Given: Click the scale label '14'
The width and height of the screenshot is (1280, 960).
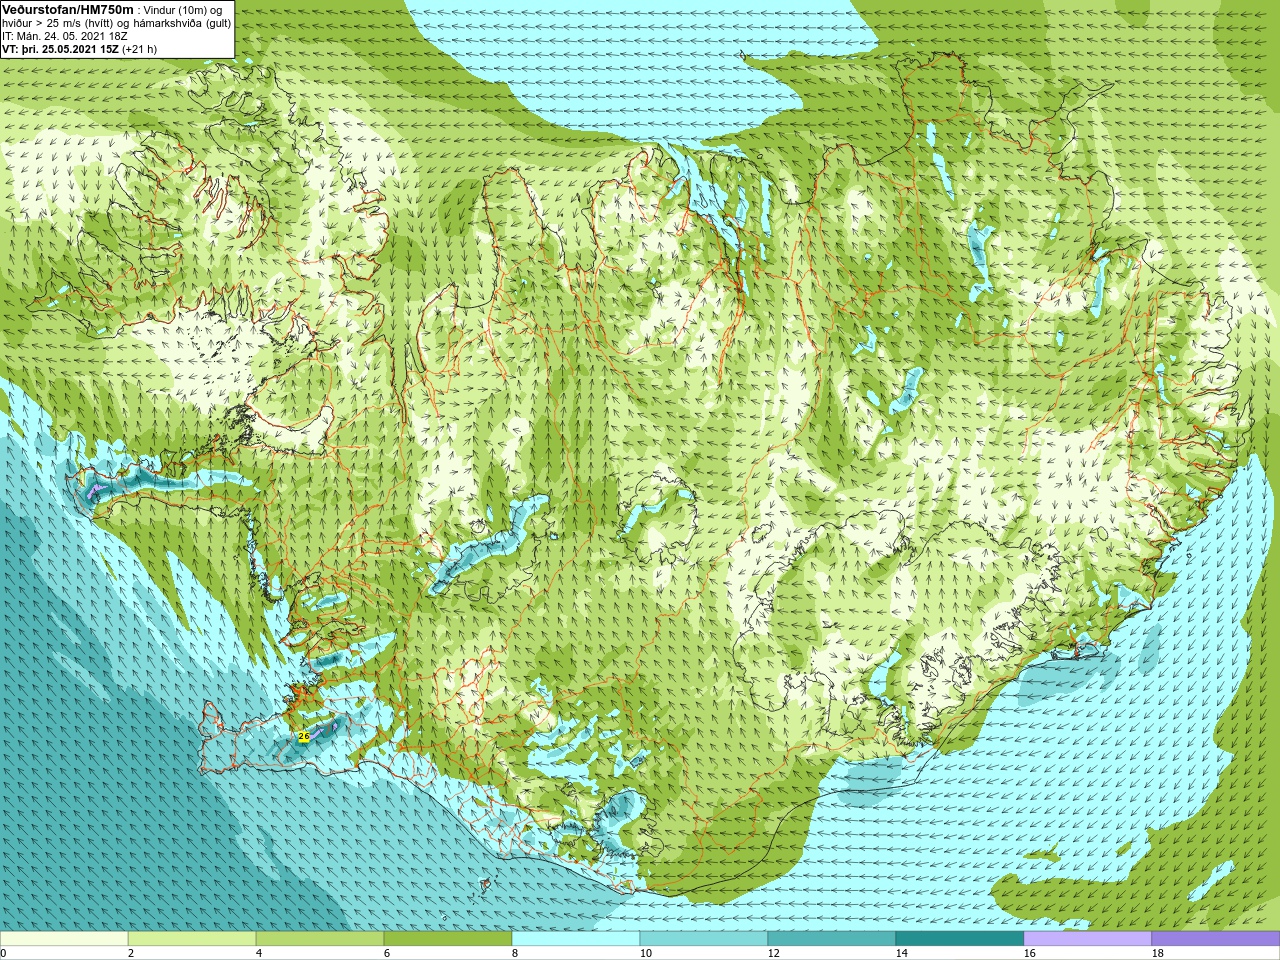Looking at the screenshot, I should coord(901,953).
